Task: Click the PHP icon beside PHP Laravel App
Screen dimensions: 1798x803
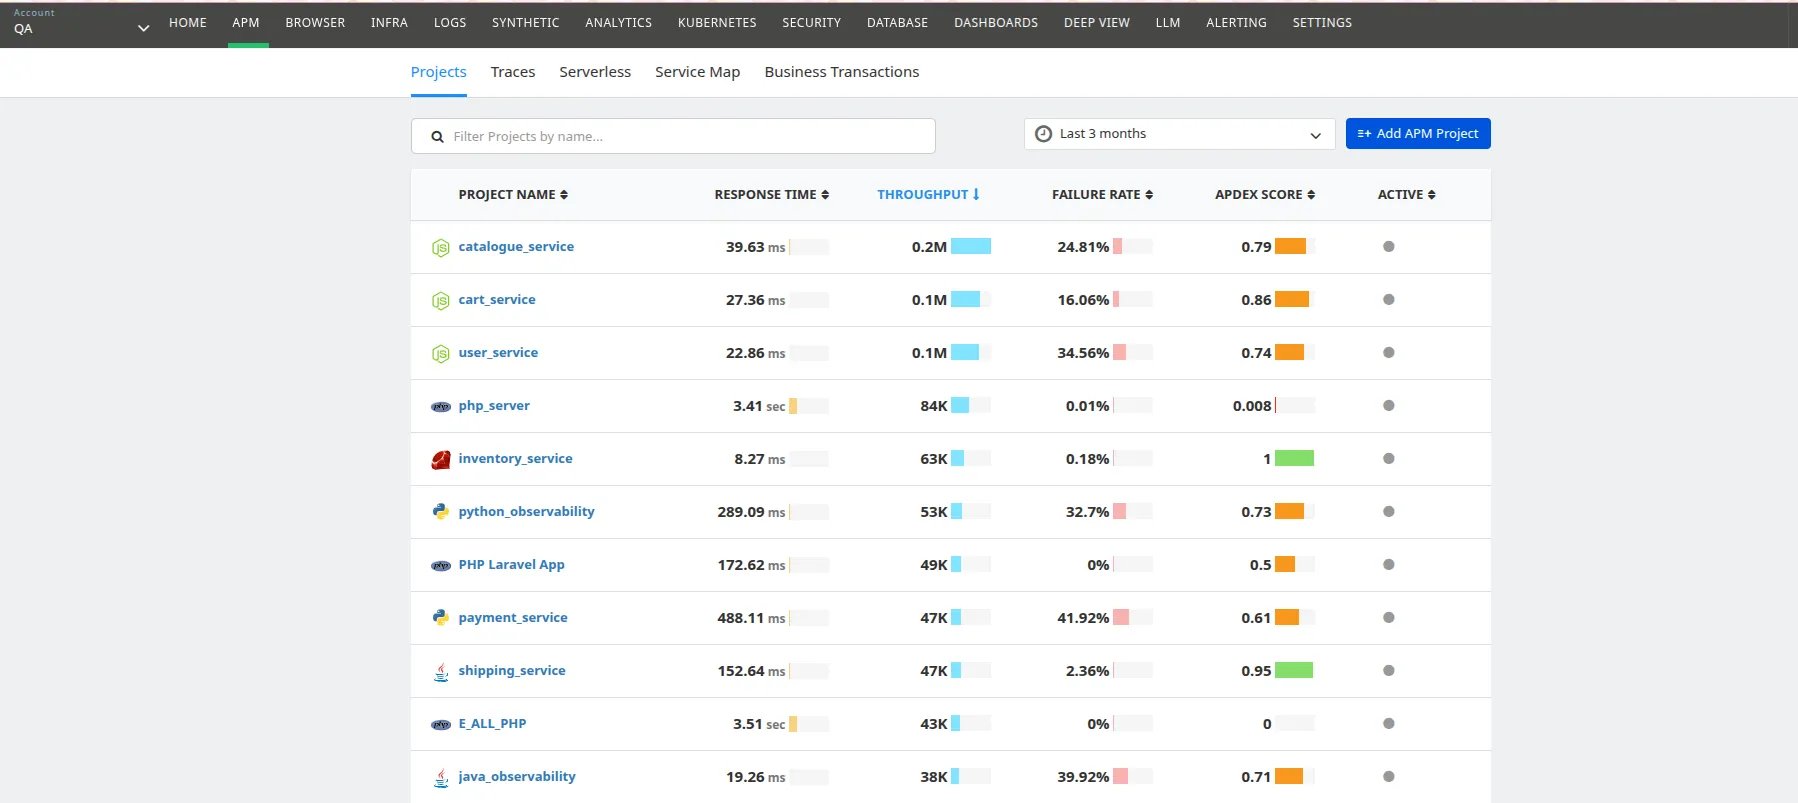Action: [440, 565]
